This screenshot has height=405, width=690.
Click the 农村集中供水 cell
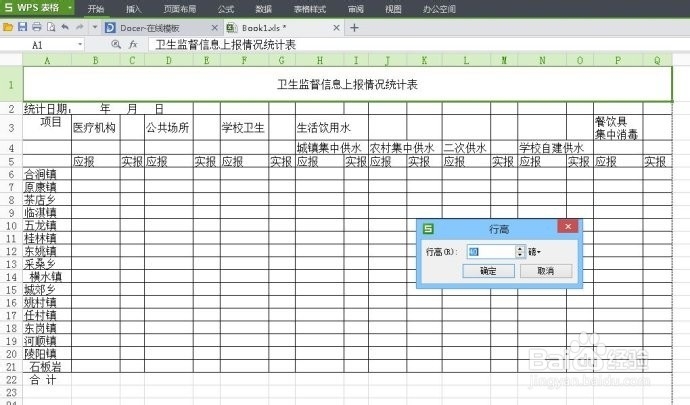(x=388, y=148)
